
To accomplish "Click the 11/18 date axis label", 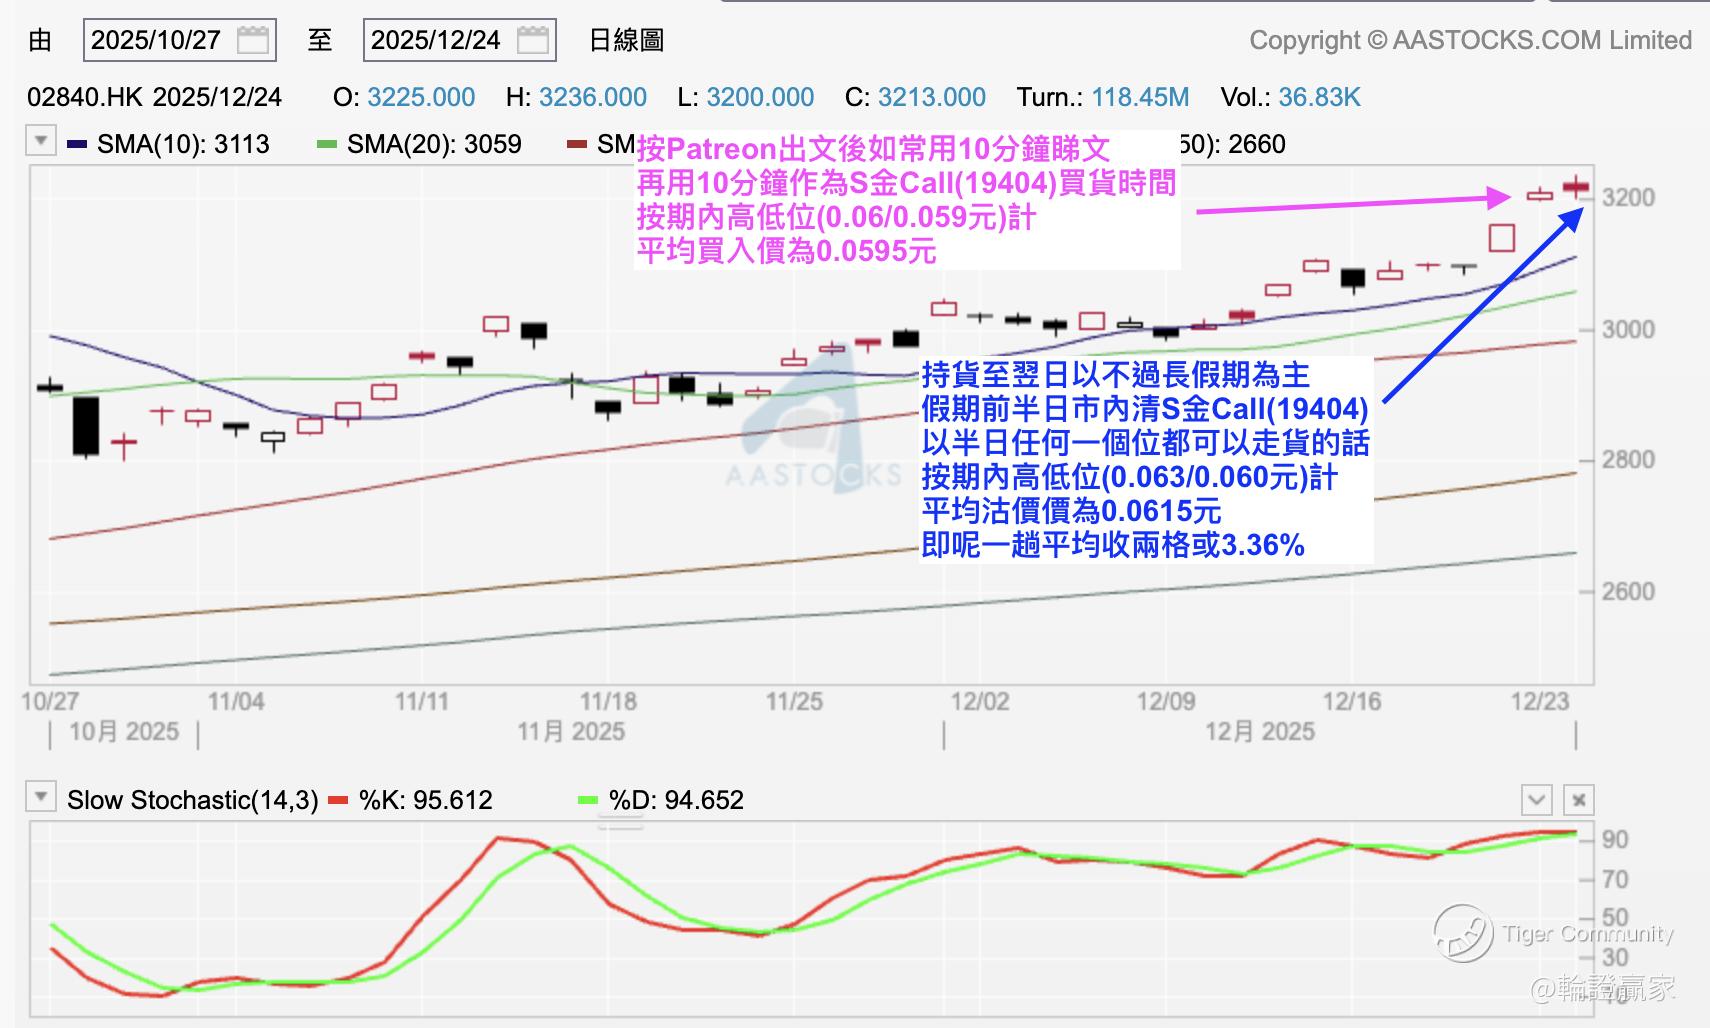I will (608, 701).
